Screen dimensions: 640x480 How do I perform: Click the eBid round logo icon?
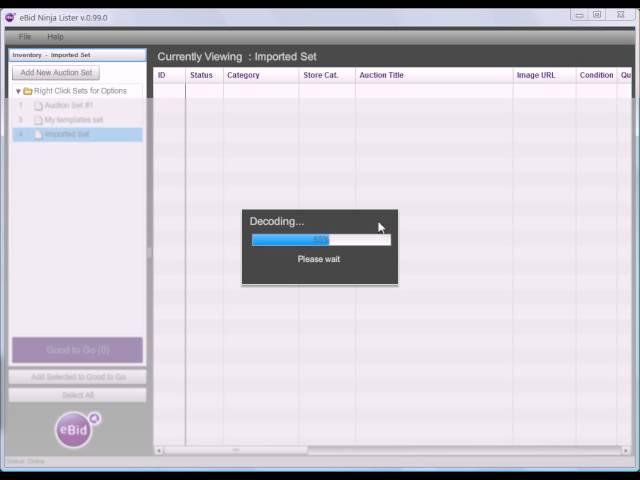click(x=74, y=429)
